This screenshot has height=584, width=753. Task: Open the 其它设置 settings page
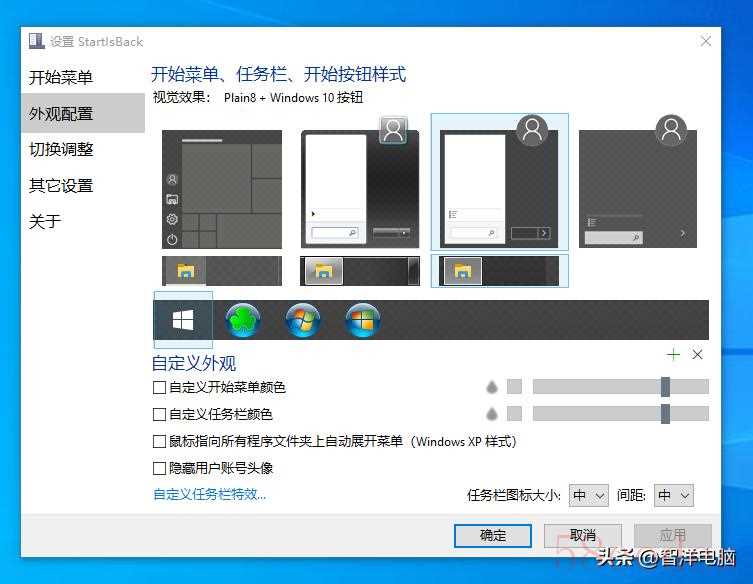pos(83,185)
